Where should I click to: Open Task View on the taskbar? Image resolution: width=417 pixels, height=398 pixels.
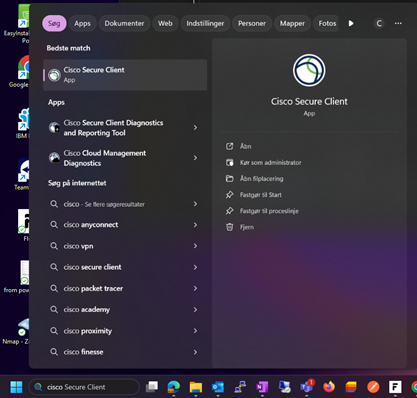152,387
